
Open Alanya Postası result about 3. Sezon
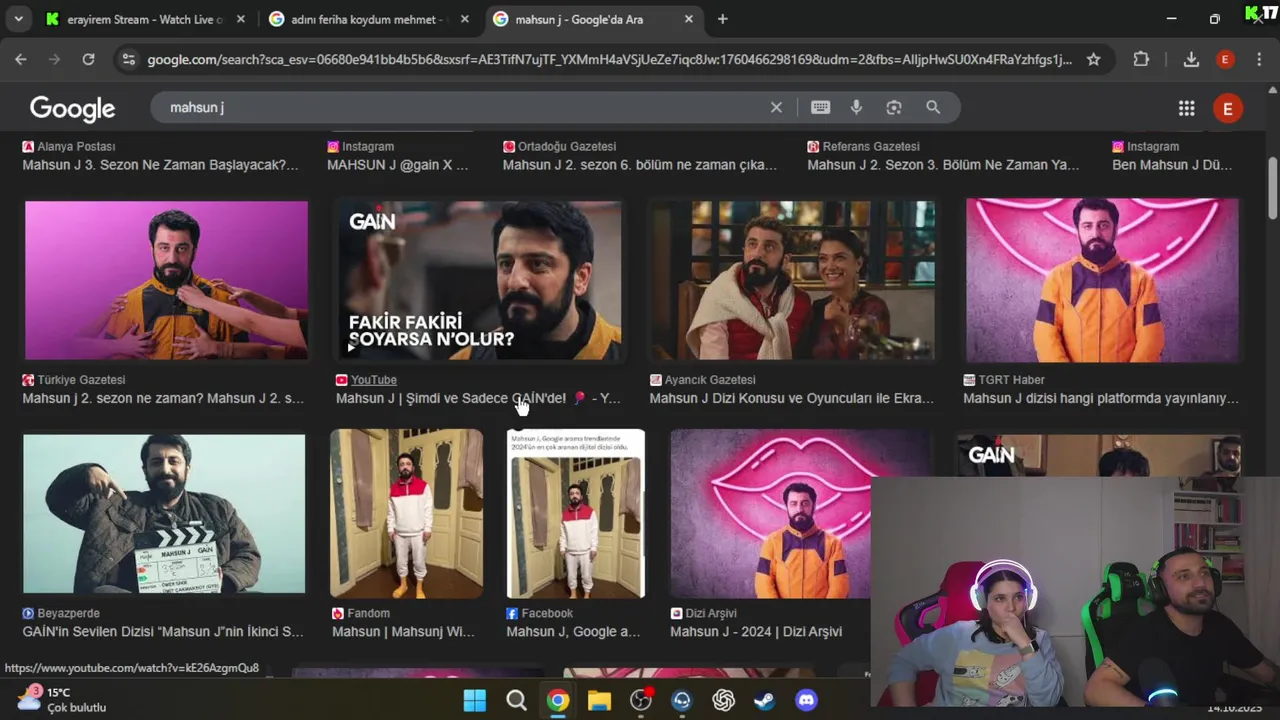coord(160,165)
